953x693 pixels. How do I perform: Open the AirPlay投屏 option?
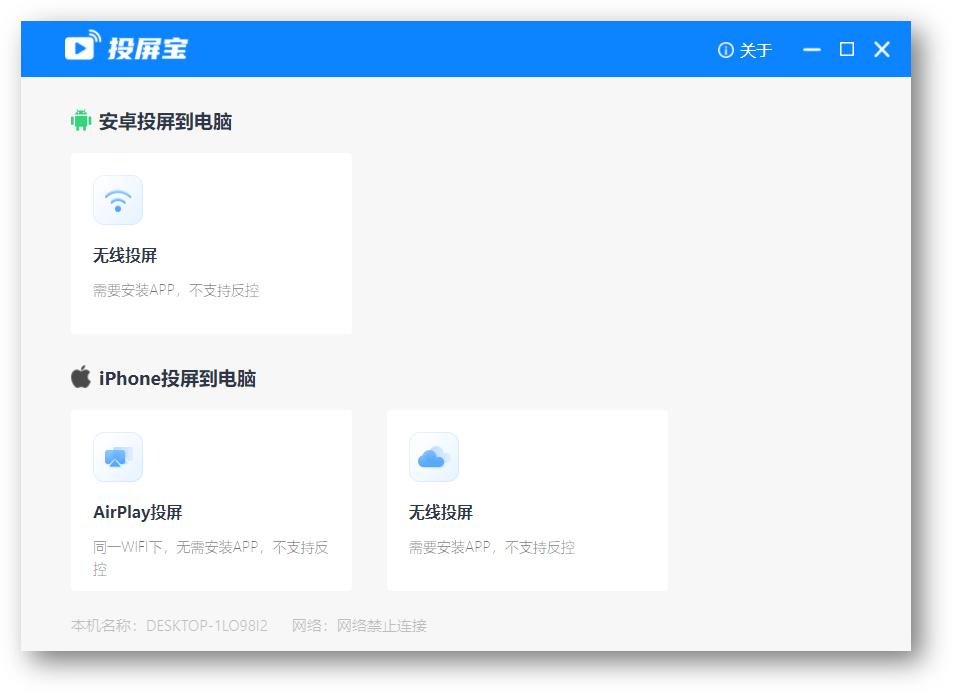click(138, 512)
